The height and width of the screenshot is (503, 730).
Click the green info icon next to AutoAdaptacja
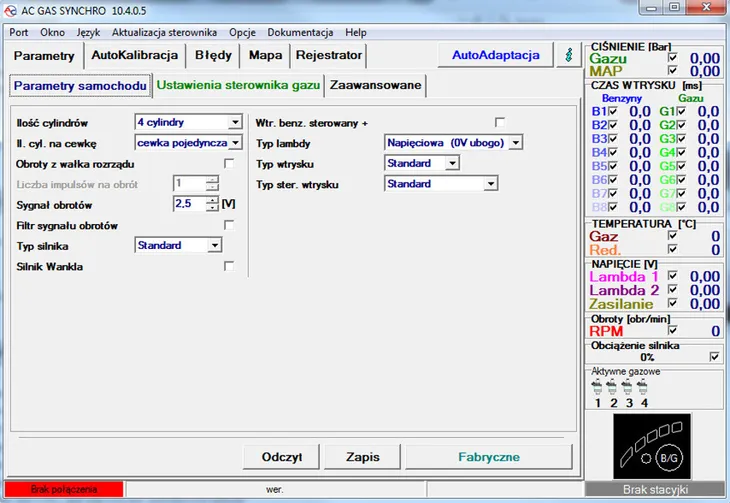[568, 55]
